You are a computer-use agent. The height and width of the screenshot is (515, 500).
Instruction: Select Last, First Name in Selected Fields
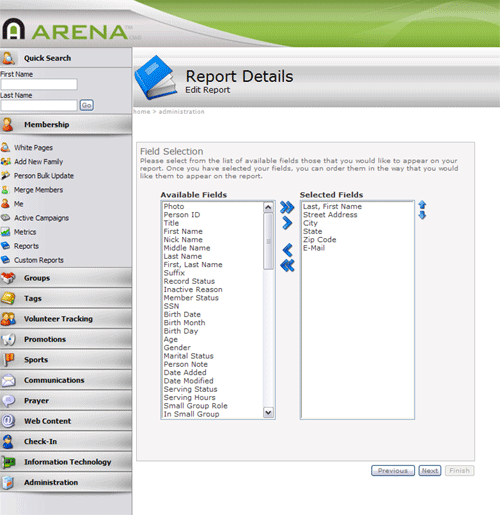357,206
